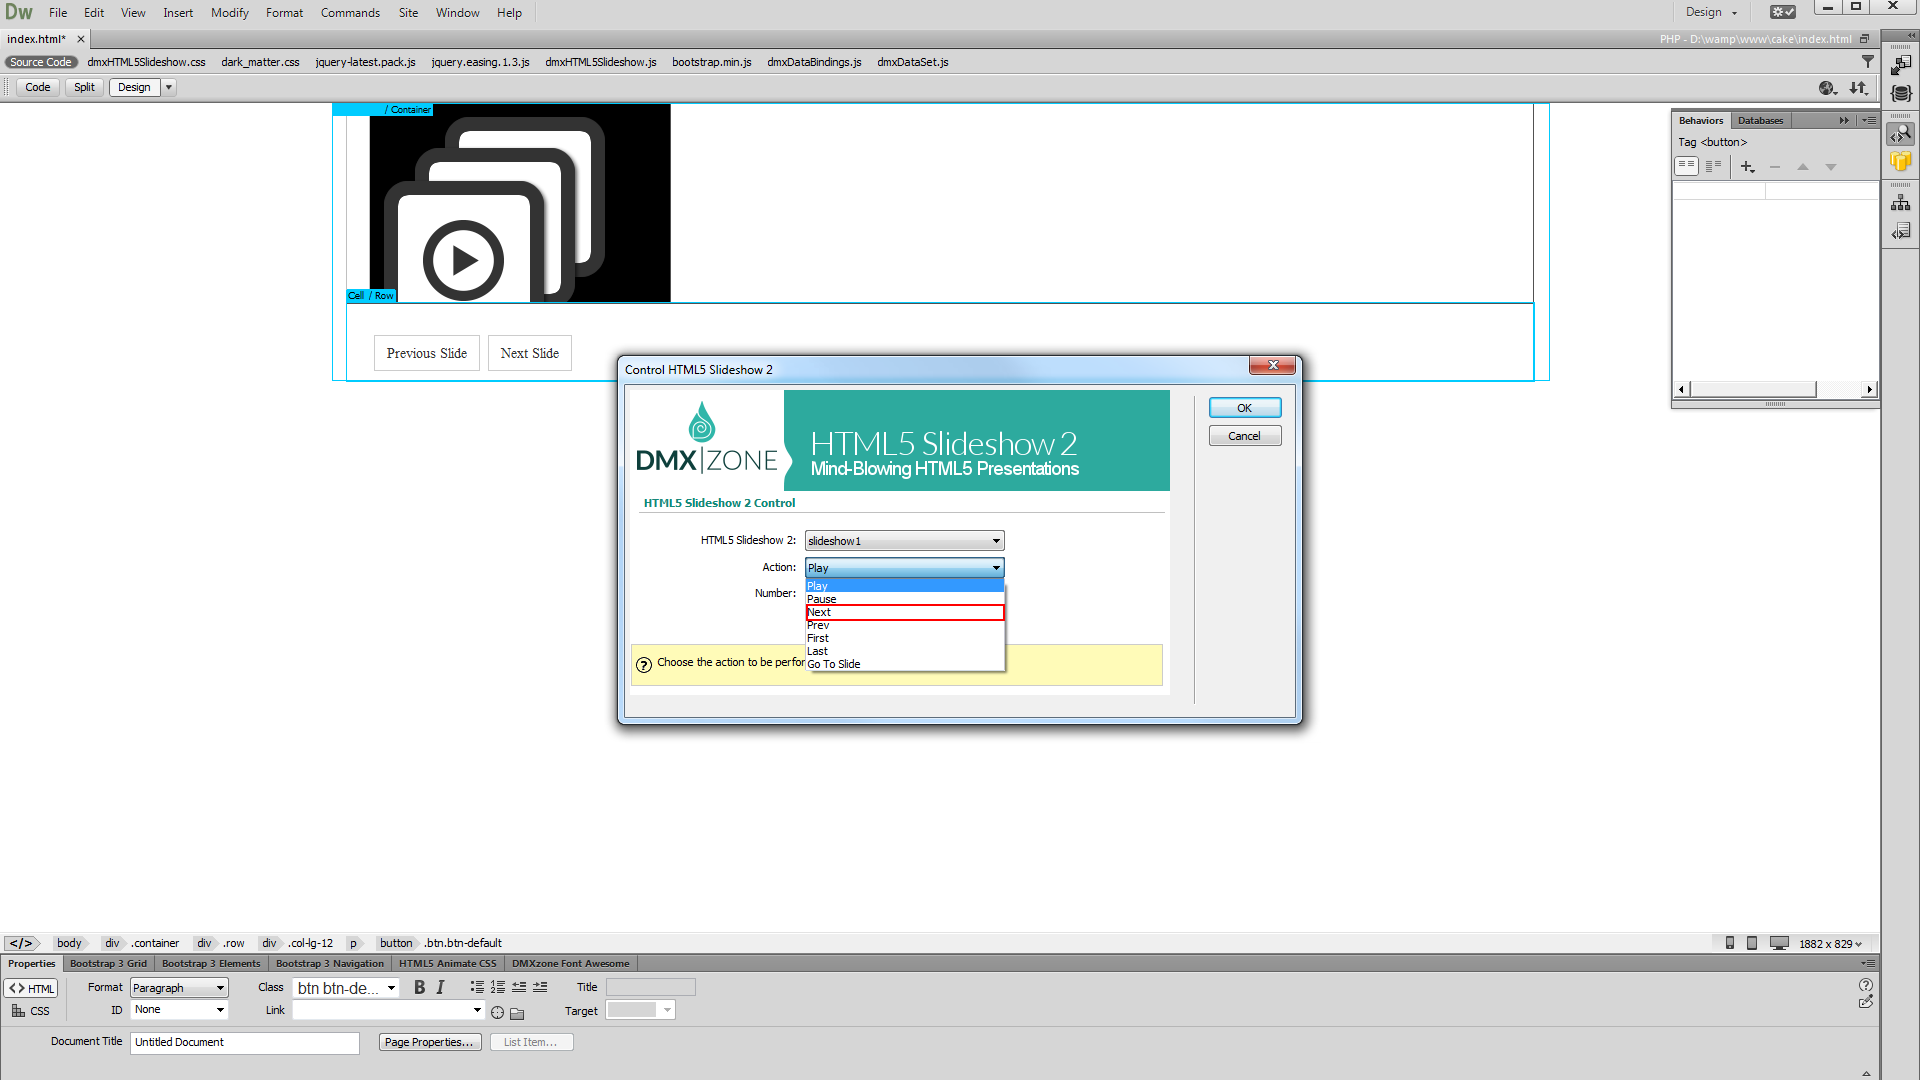Click the text indent icon

540,987
